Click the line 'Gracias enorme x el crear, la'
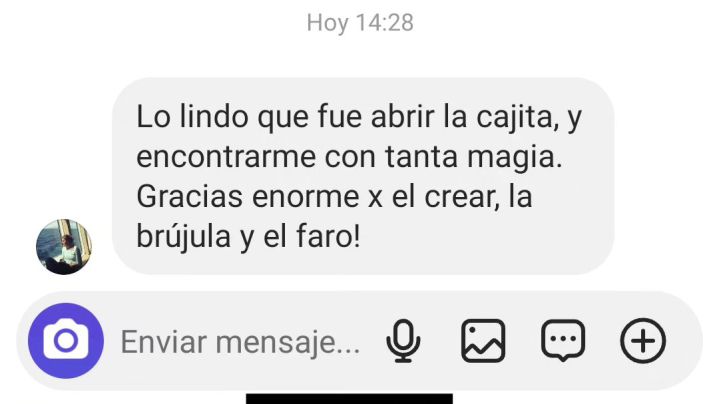 [x=334, y=197]
